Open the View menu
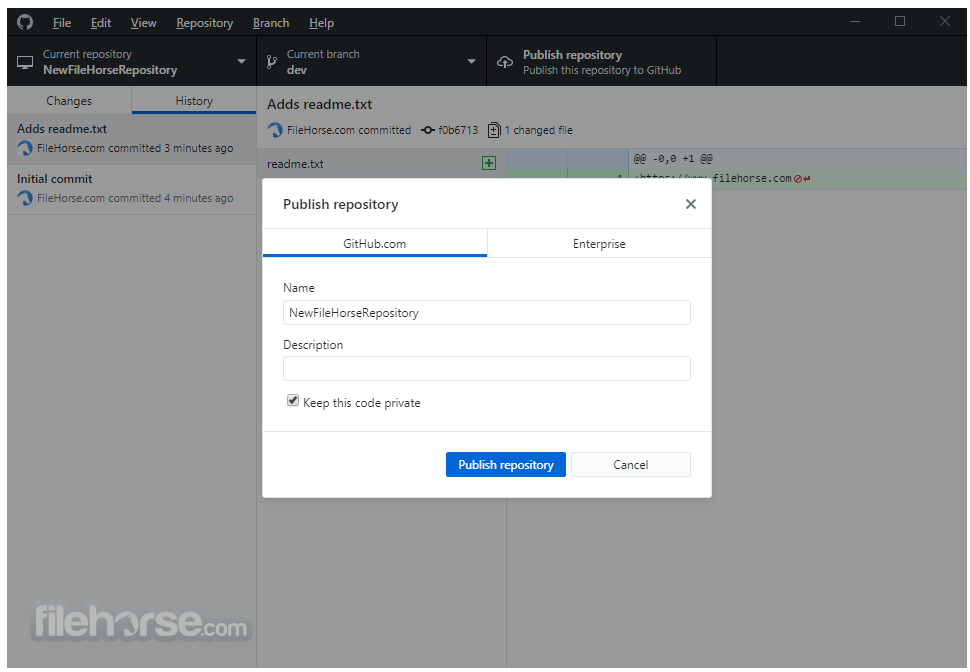This screenshot has width=970, height=672. (144, 23)
